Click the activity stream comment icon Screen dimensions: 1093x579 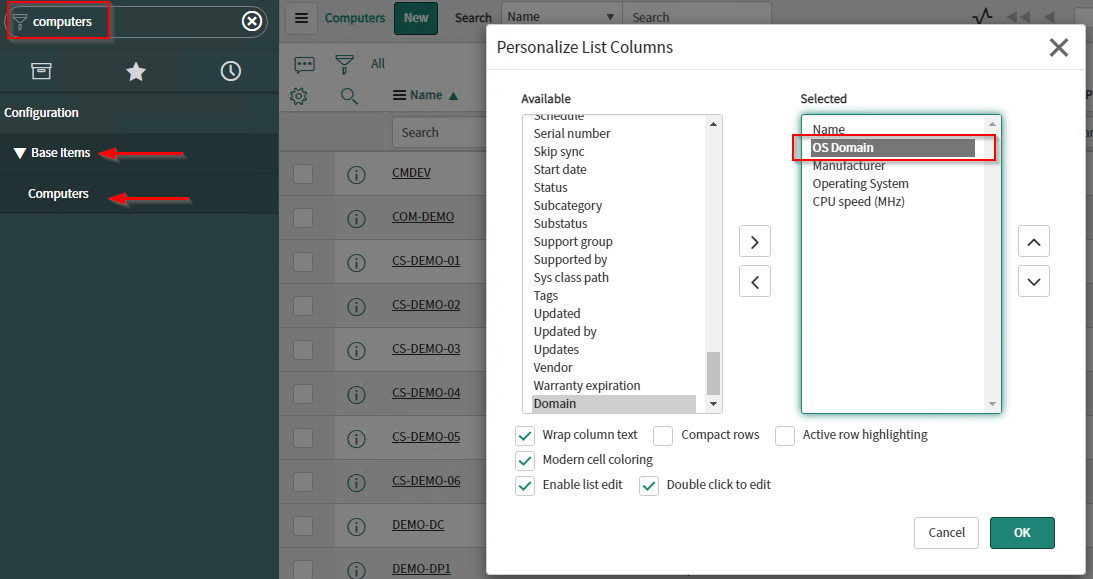[305, 65]
